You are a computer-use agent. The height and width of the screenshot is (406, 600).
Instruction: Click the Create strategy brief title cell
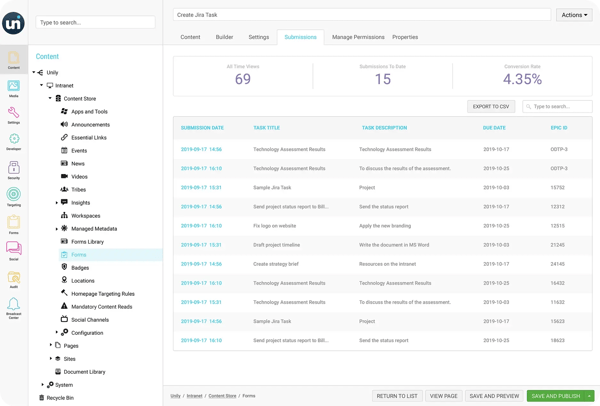(276, 264)
